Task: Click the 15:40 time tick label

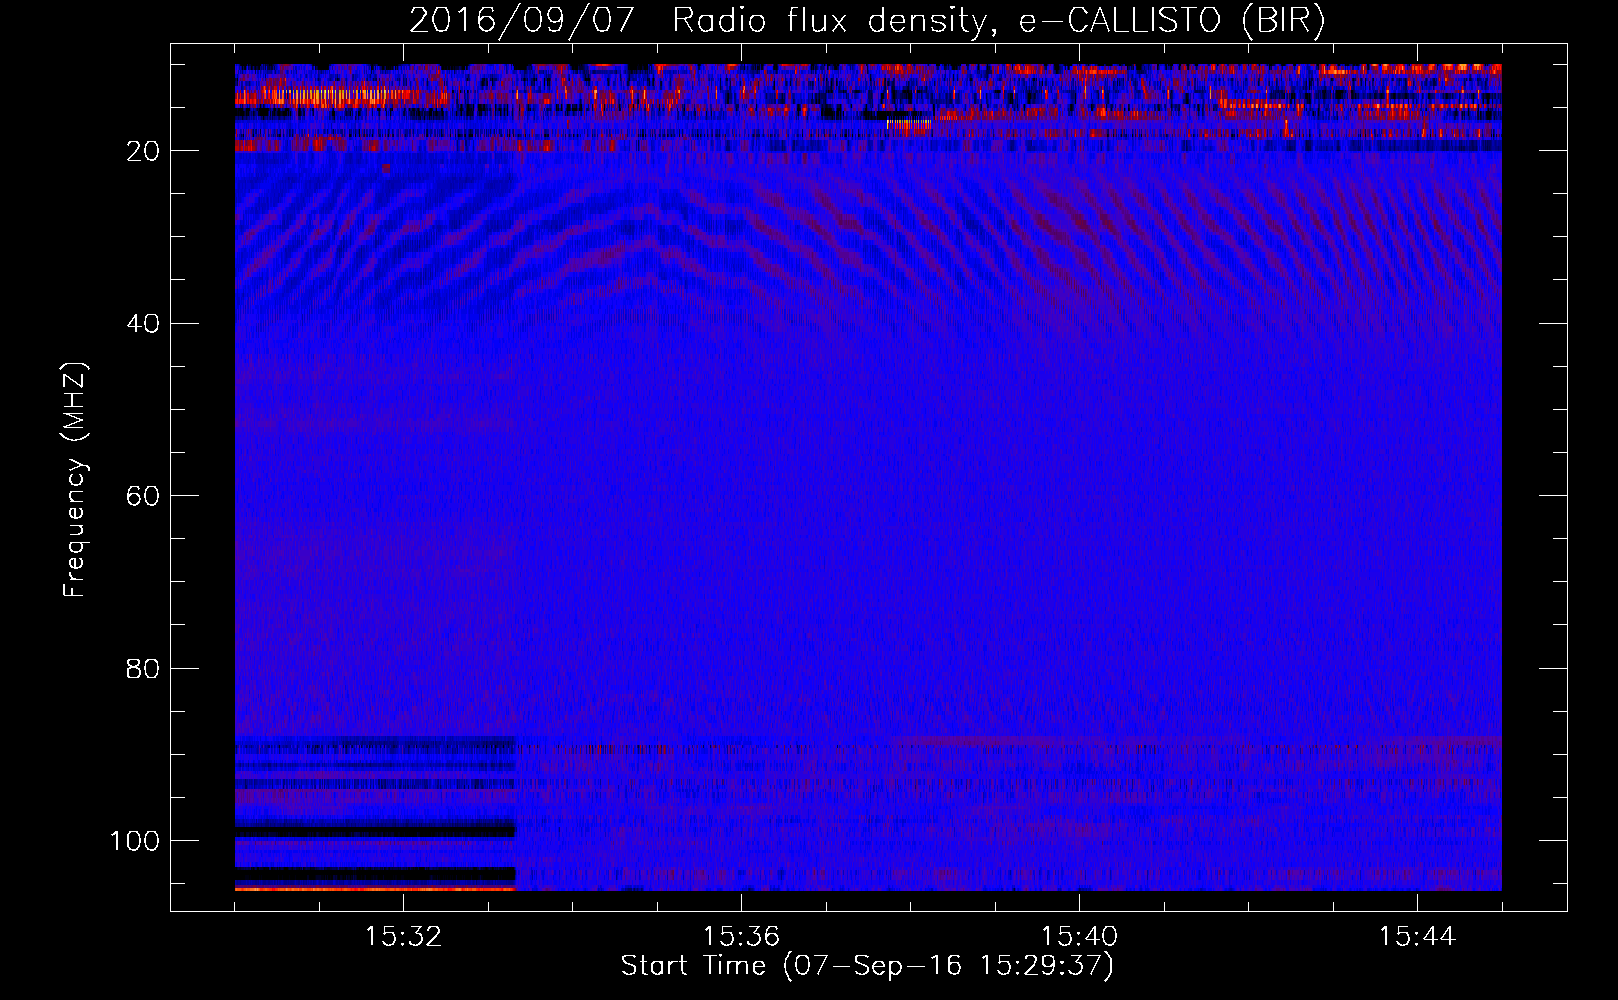Action: tap(1079, 937)
